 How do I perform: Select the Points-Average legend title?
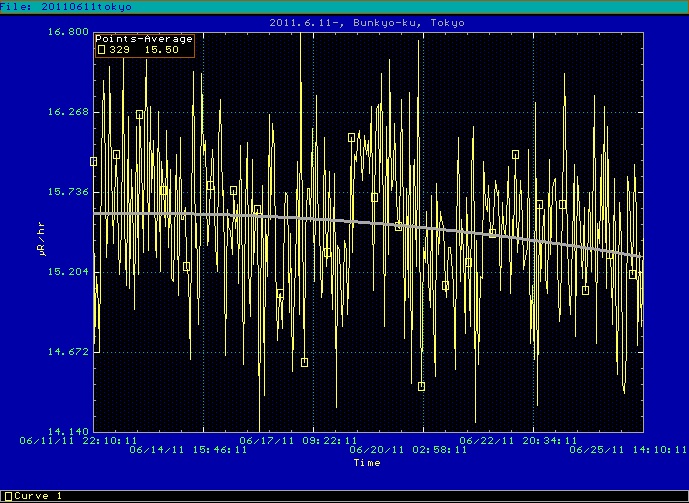coord(144,39)
